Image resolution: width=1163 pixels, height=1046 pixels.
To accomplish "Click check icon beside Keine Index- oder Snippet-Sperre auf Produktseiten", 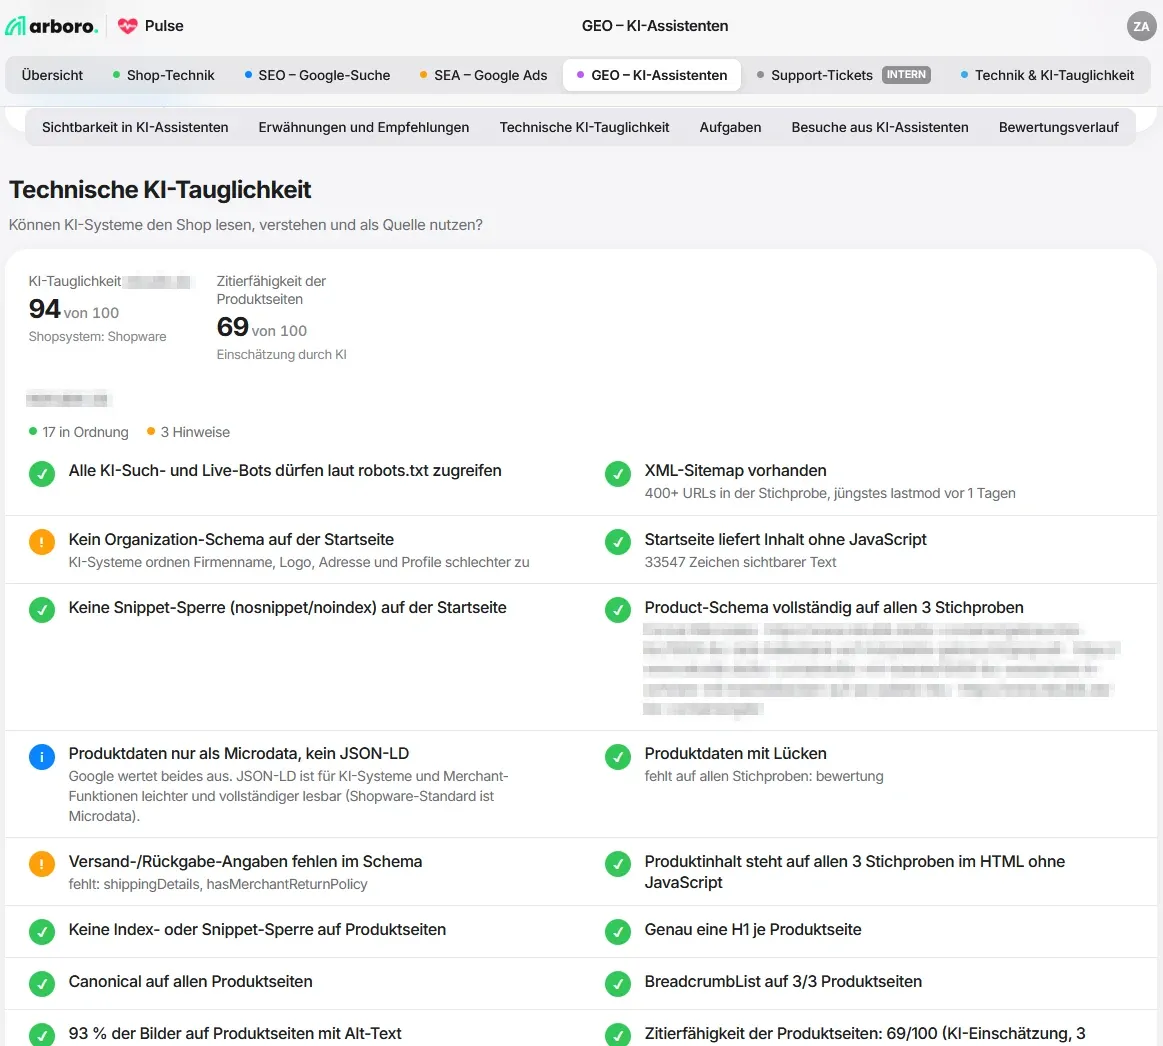I will coord(42,932).
